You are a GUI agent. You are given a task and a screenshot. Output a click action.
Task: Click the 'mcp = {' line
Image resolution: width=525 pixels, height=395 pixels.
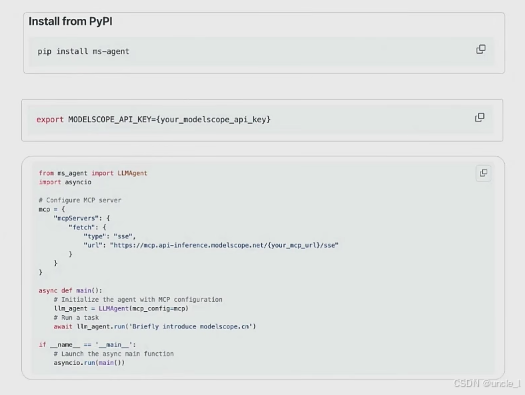pyautogui.click(x=52, y=209)
